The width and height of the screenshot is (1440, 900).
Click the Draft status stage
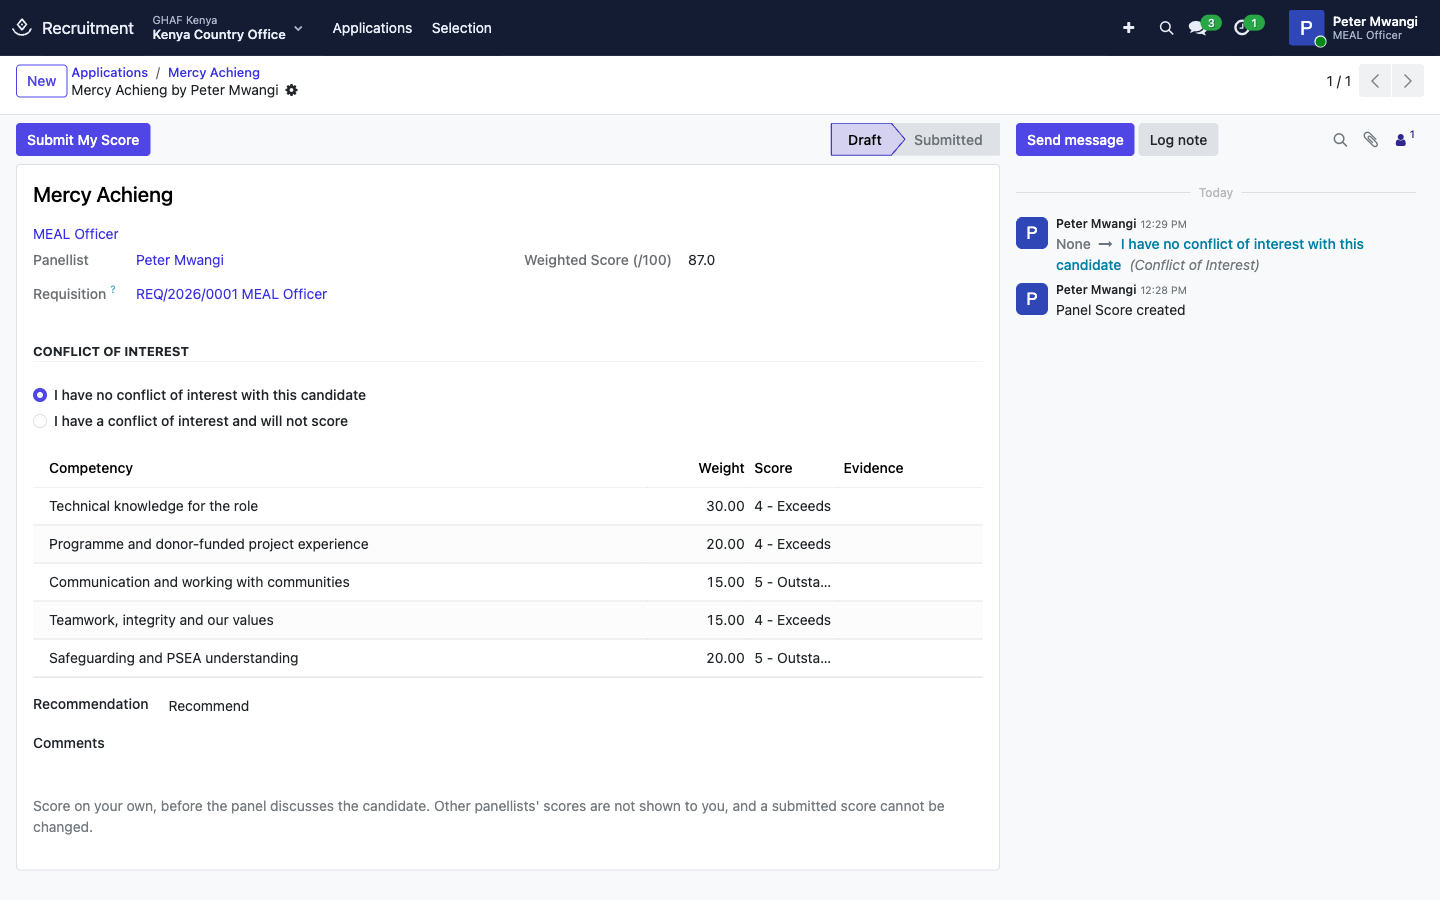point(864,140)
